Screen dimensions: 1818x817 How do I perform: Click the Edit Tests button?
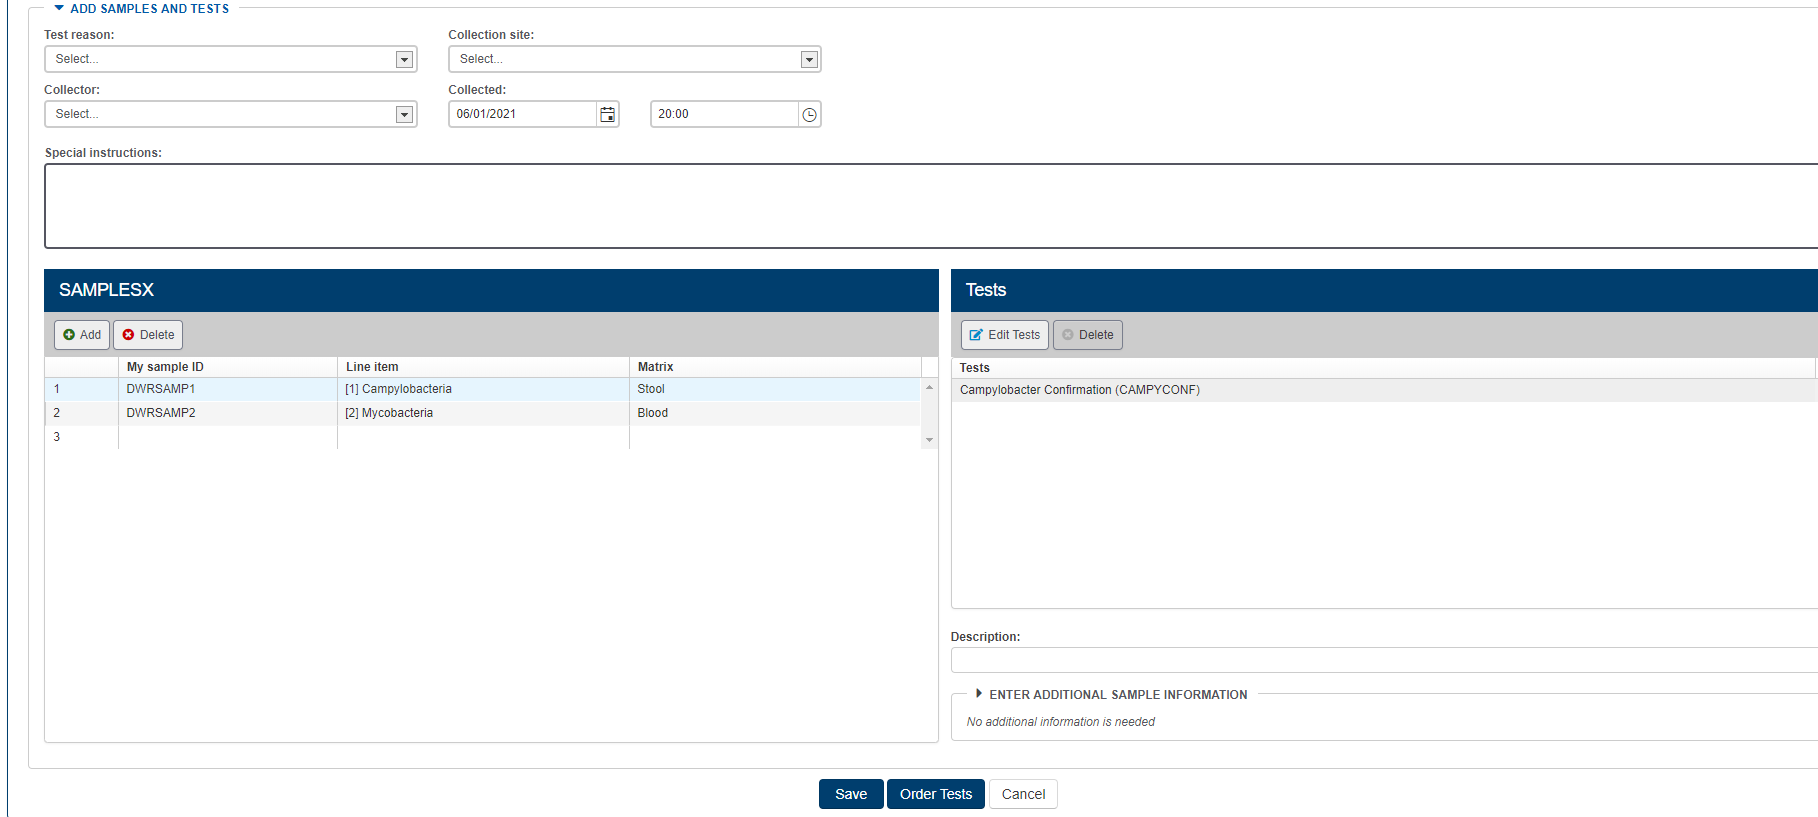[1004, 335]
